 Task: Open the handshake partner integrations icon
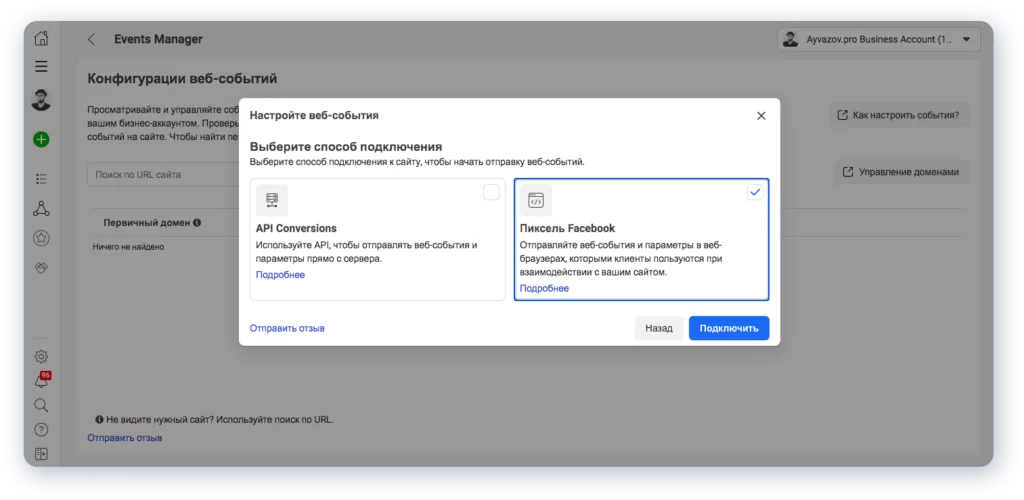tap(41, 268)
